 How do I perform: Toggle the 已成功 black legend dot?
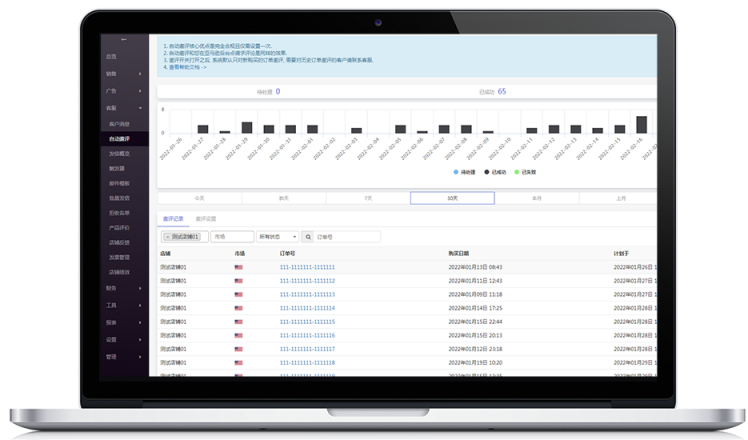tap(486, 172)
